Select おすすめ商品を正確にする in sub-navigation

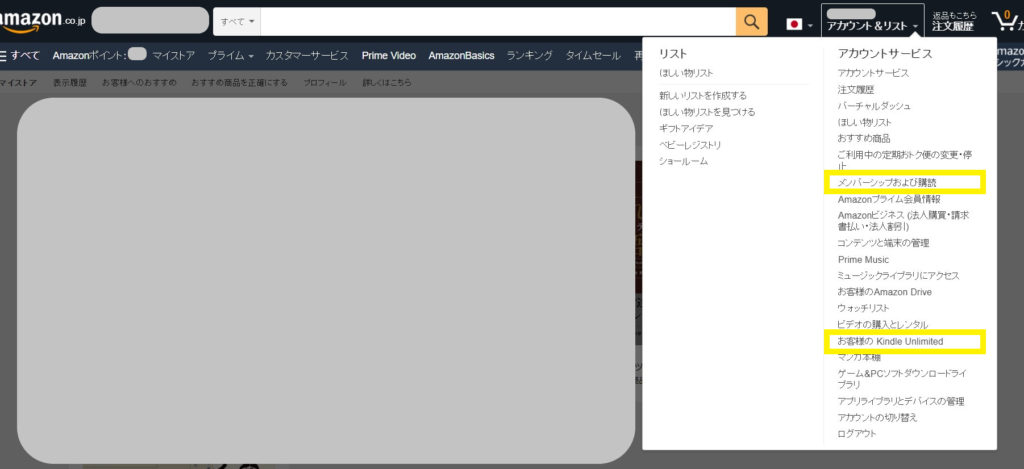point(240,83)
